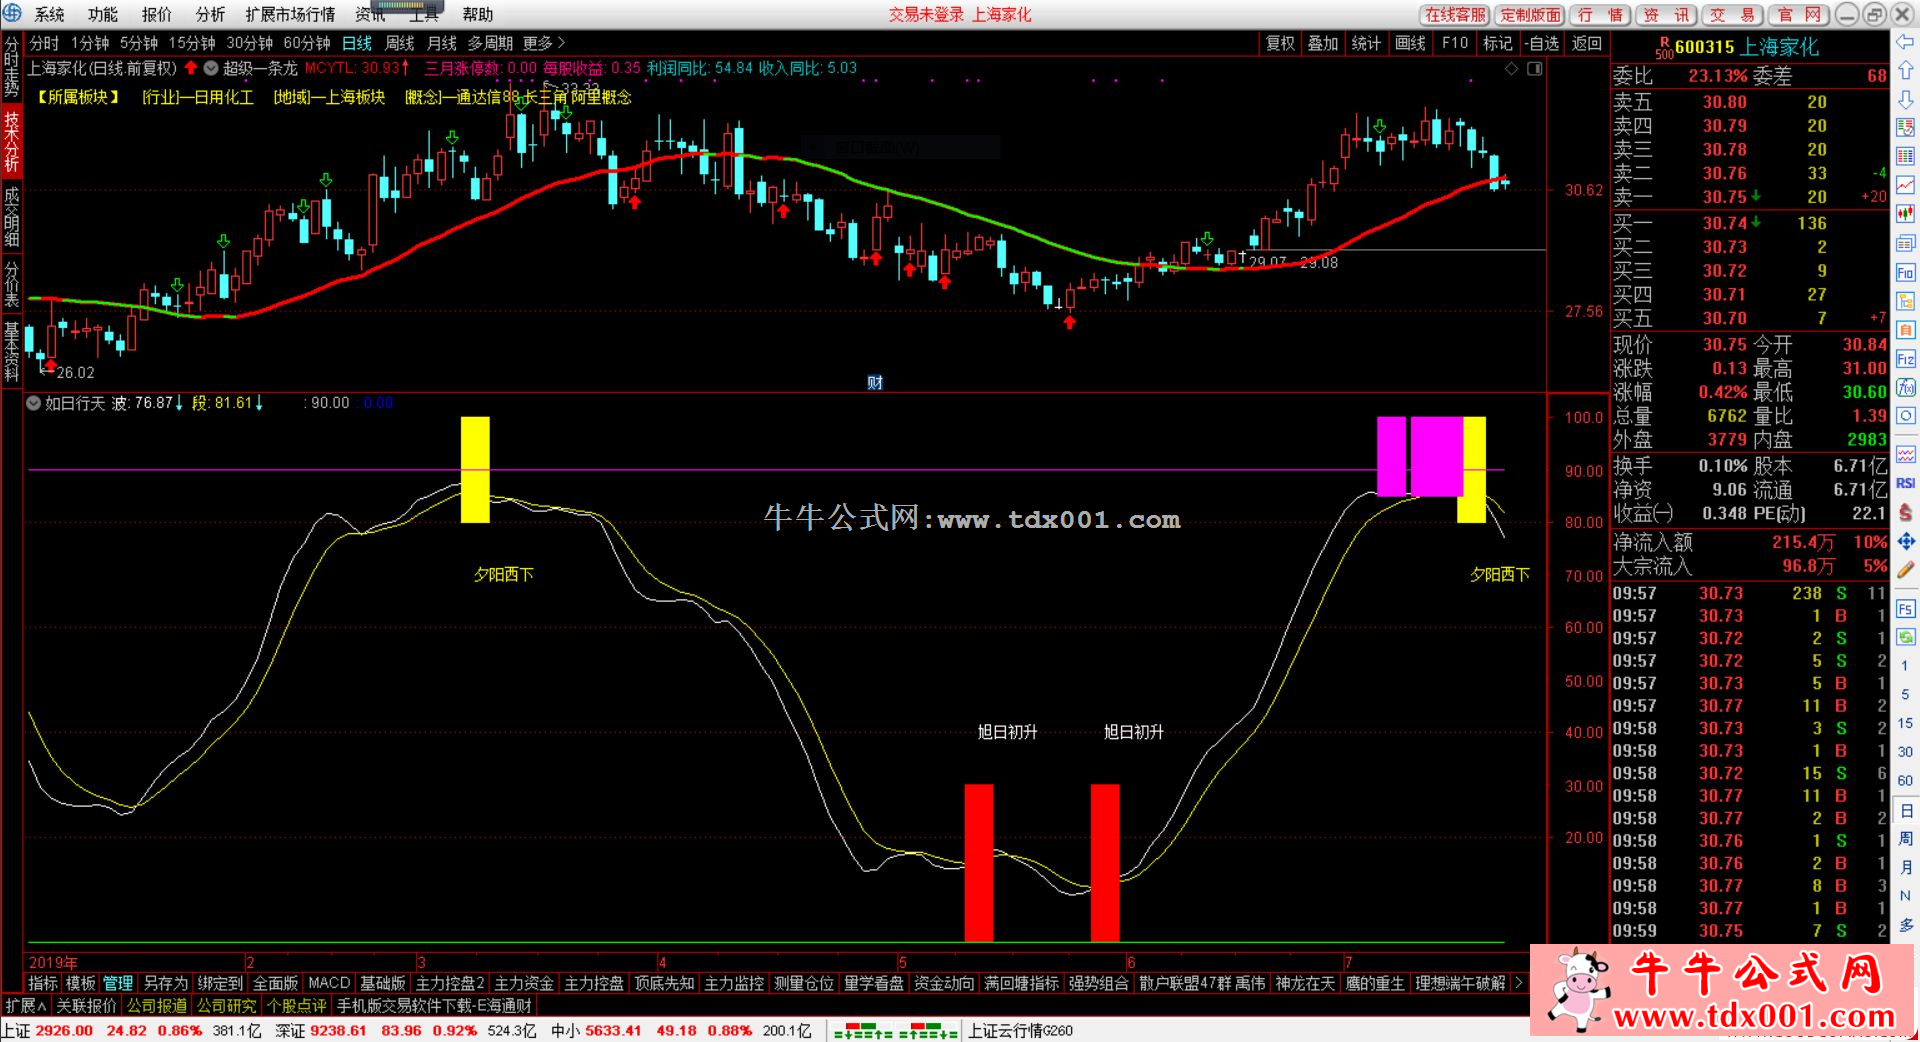The width and height of the screenshot is (1920, 1042).
Task: Switch to the MACD indicator tab
Action: click(329, 983)
